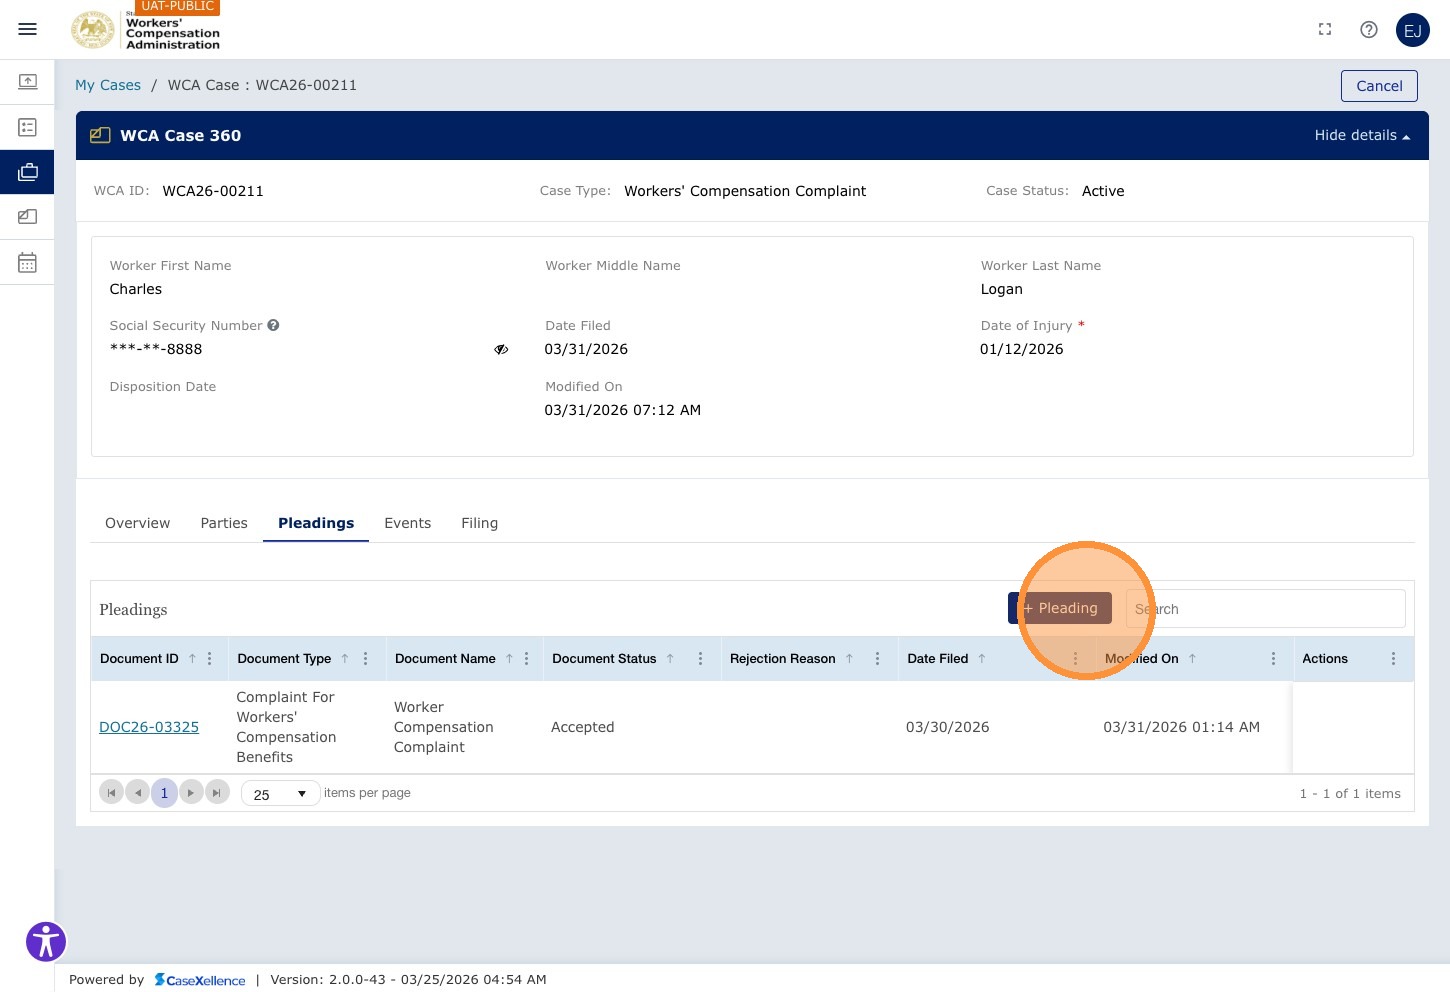Add a new Pleading
Image resolution: width=1450 pixels, height=992 pixels.
pyautogui.click(x=1060, y=608)
